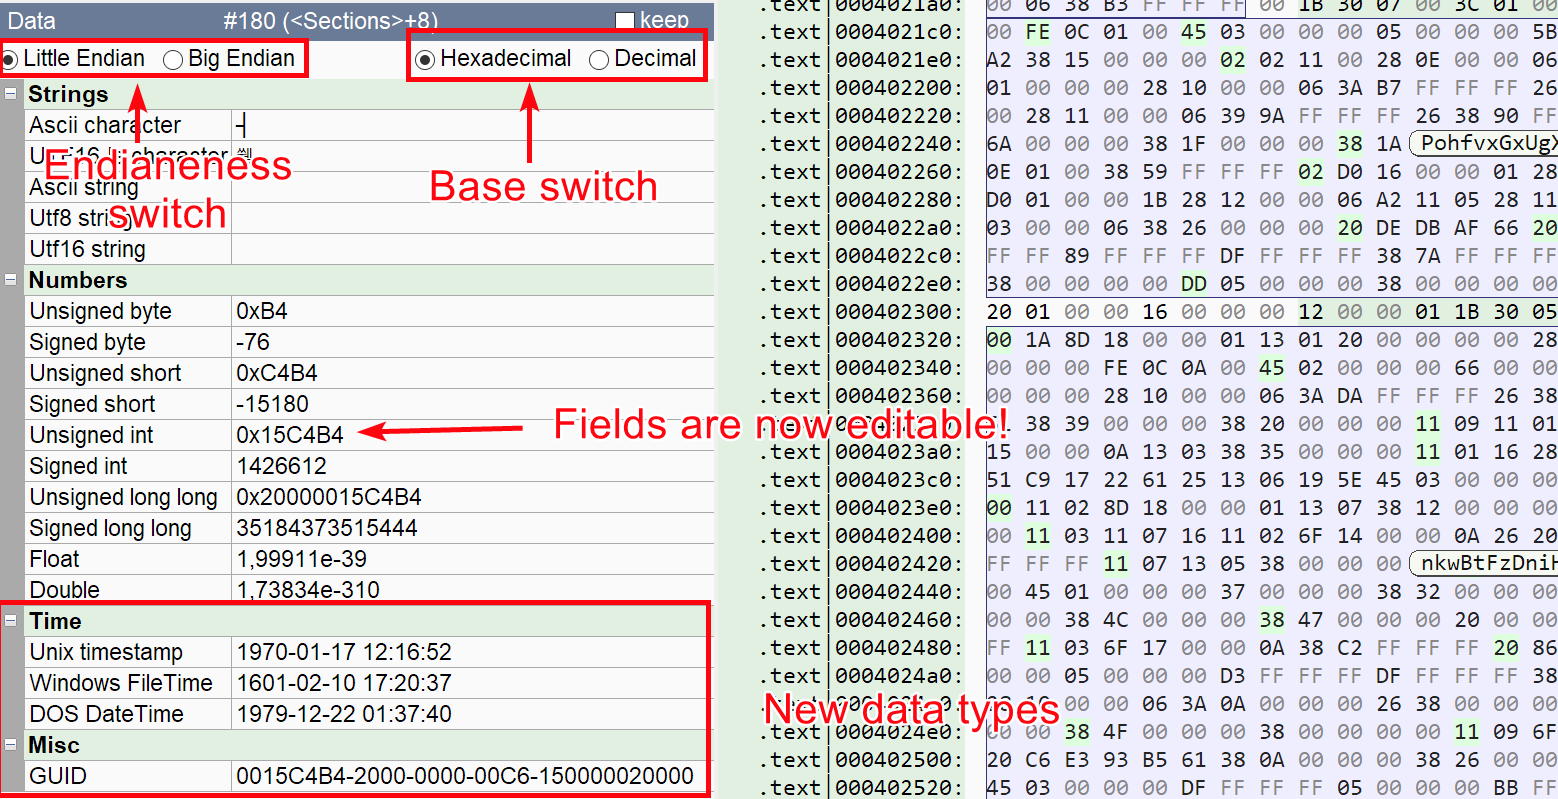Click byte DF in row 000402520
1558x799 pixels.
point(1194,788)
